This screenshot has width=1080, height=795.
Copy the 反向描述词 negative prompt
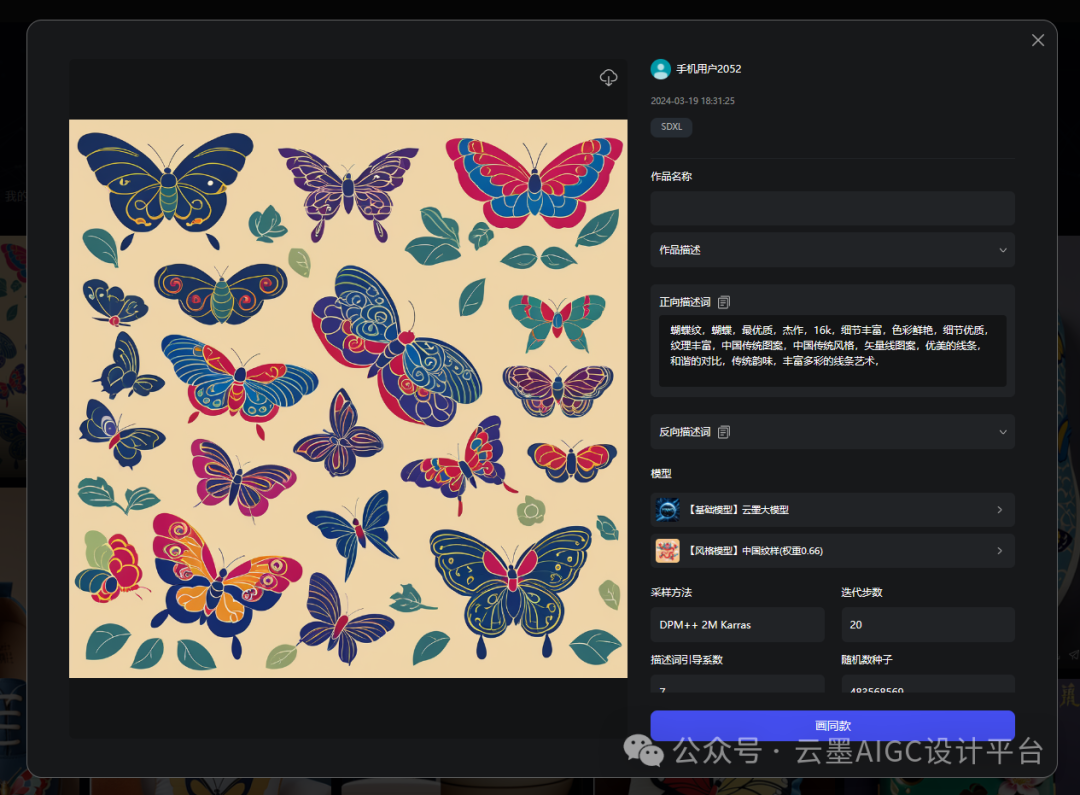point(724,432)
